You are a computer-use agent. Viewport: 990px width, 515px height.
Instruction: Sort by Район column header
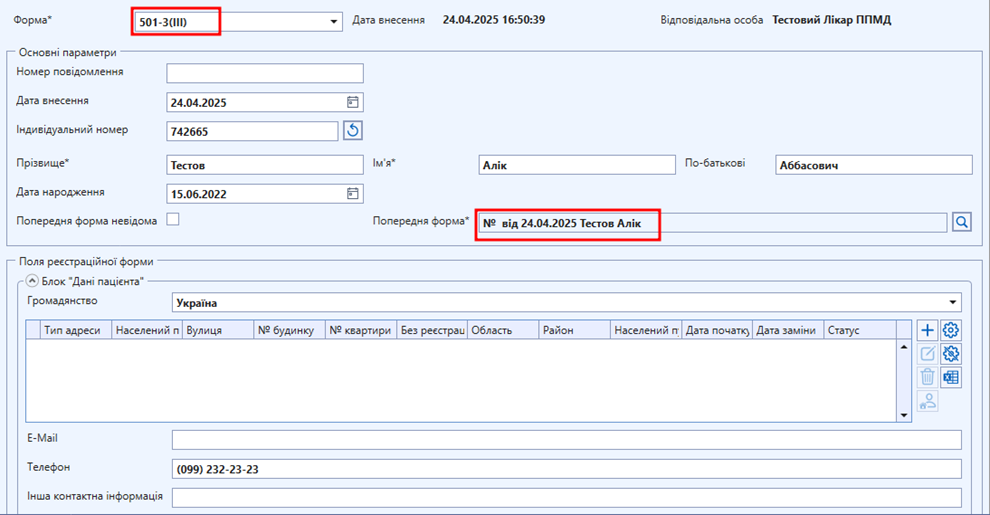tap(575, 330)
